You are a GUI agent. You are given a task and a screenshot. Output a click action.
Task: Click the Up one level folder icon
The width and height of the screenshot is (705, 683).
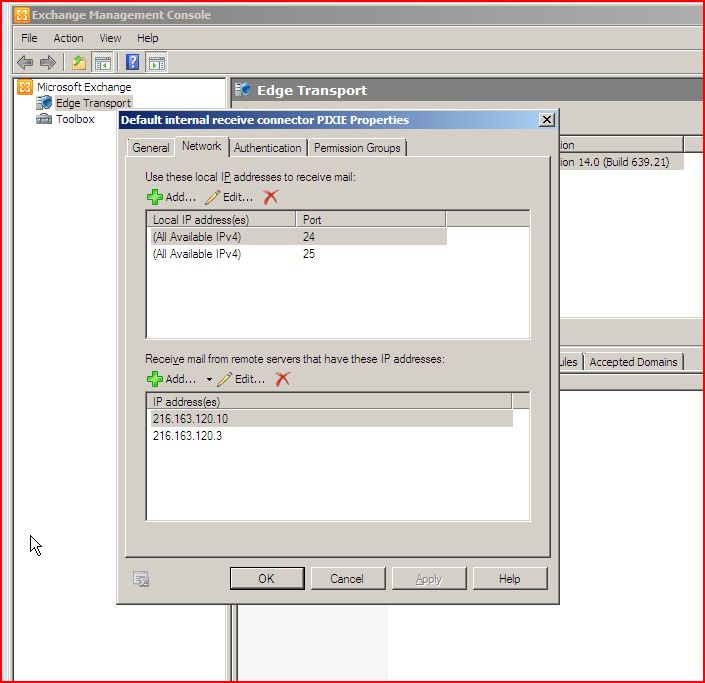[x=79, y=63]
